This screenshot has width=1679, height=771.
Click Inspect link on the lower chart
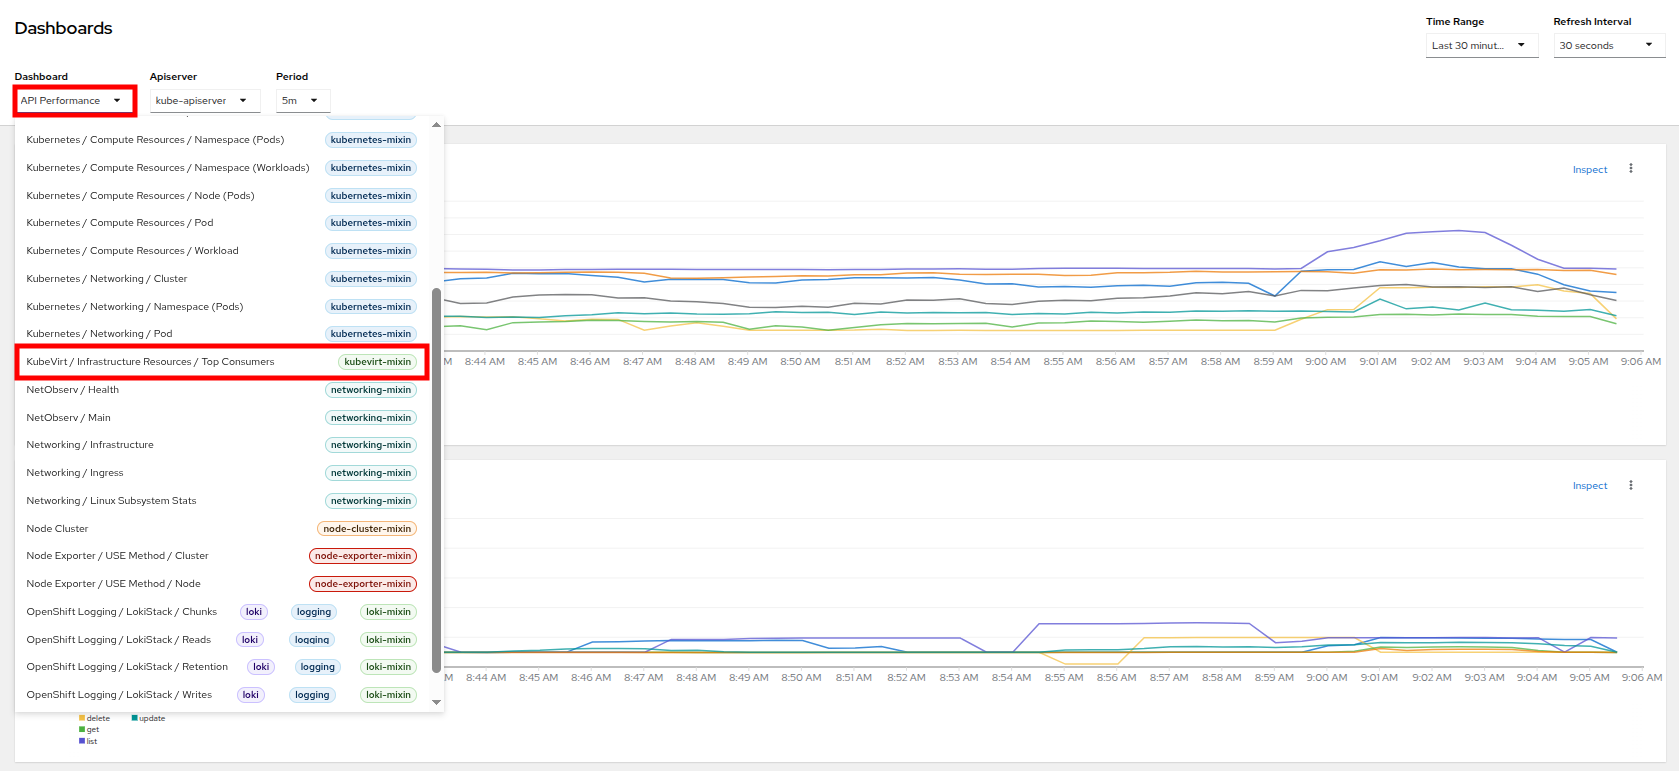[1589, 486]
